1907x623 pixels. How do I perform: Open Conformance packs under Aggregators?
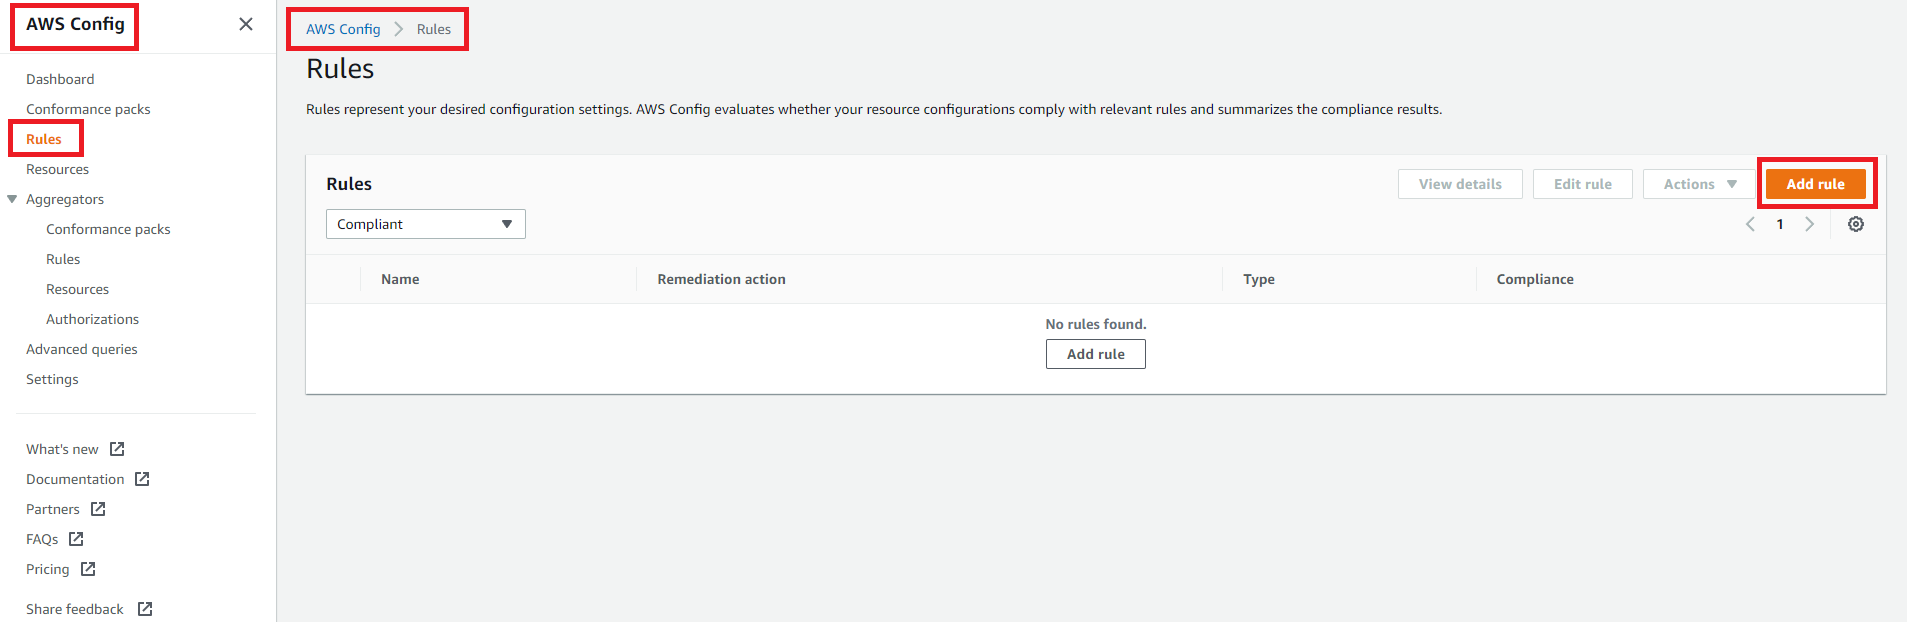pos(108,229)
